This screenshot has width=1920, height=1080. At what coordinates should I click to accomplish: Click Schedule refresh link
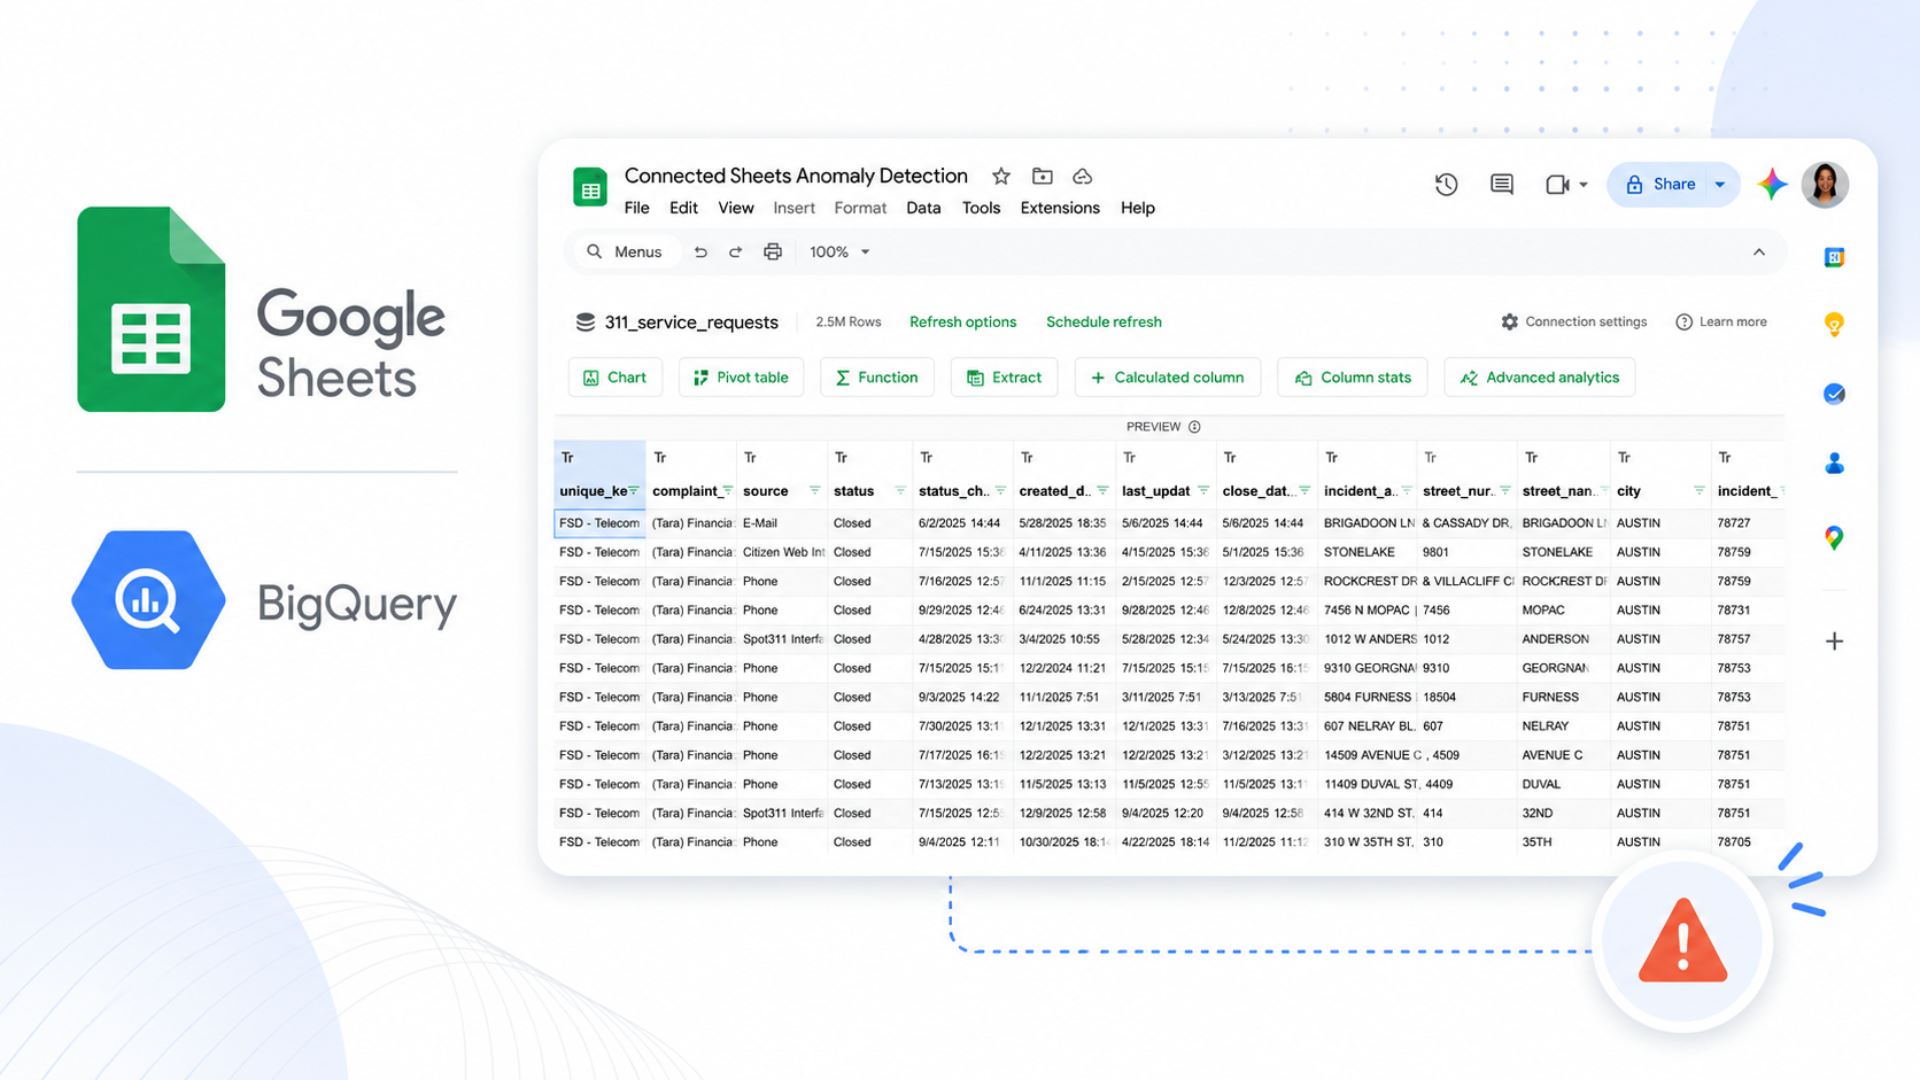pyautogui.click(x=1104, y=322)
